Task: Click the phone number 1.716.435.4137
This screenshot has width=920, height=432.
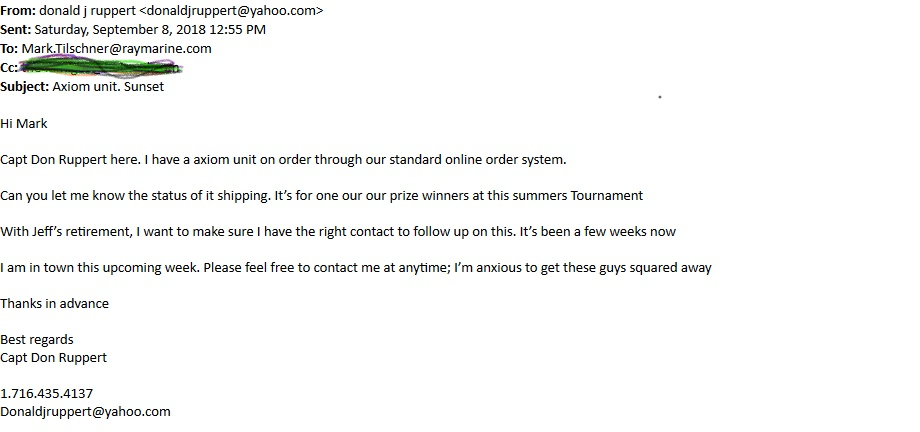Action: [x=46, y=393]
